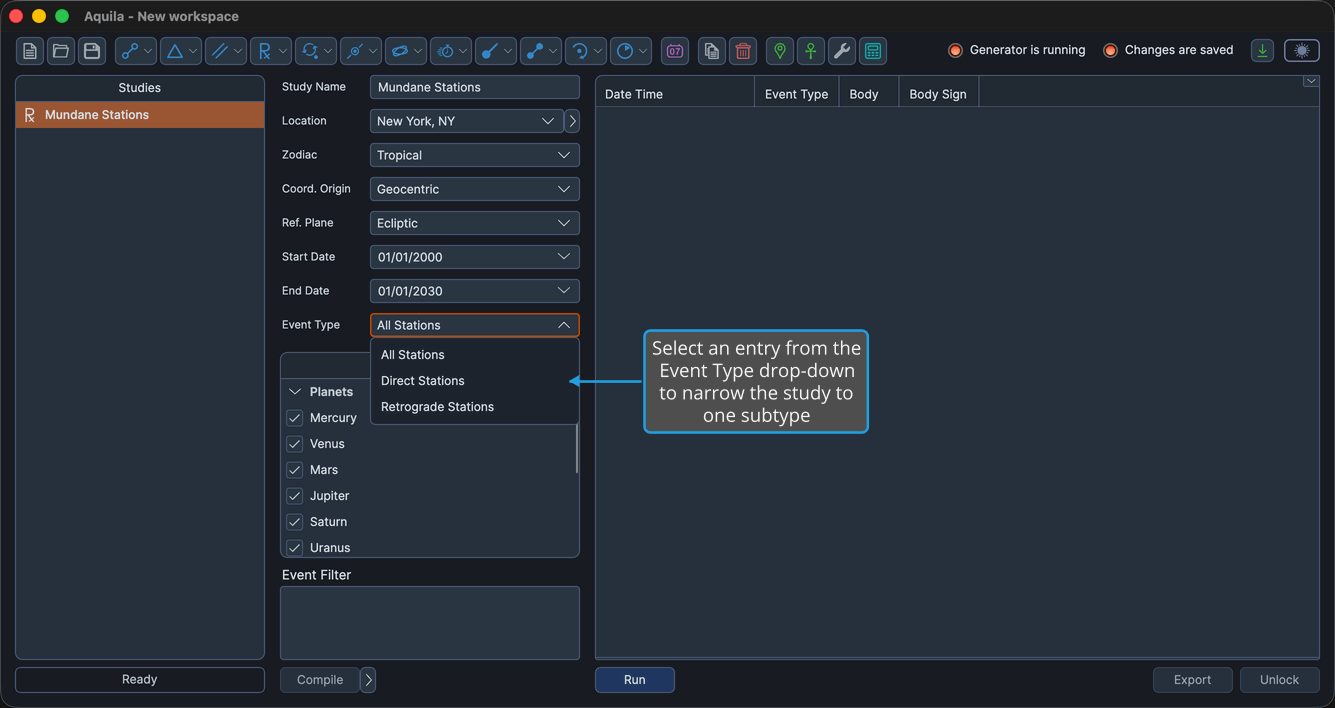Click the Compile button
This screenshot has width=1335, height=708.
coord(320,680)
